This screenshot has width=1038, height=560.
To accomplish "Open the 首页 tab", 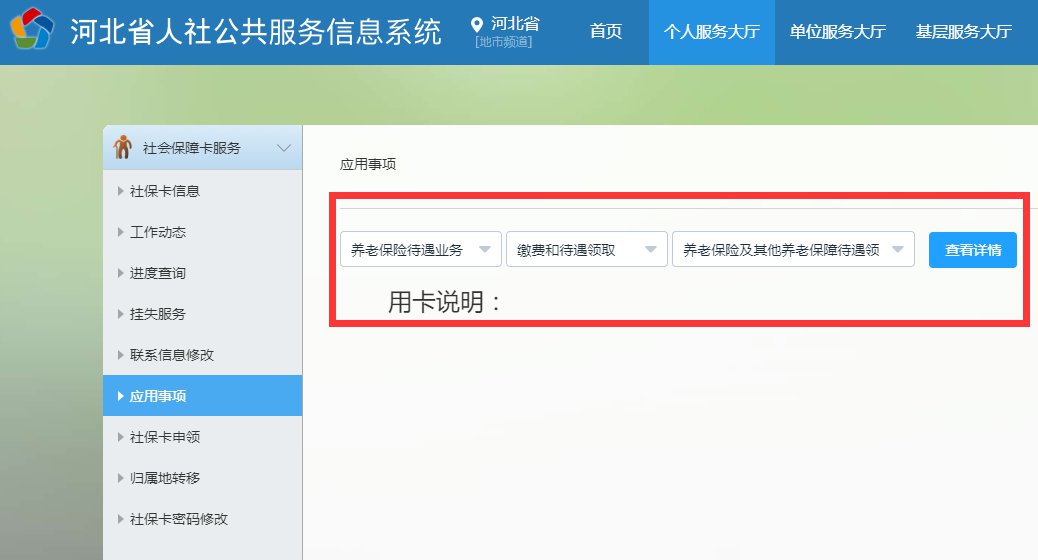I will click(606, 31).
